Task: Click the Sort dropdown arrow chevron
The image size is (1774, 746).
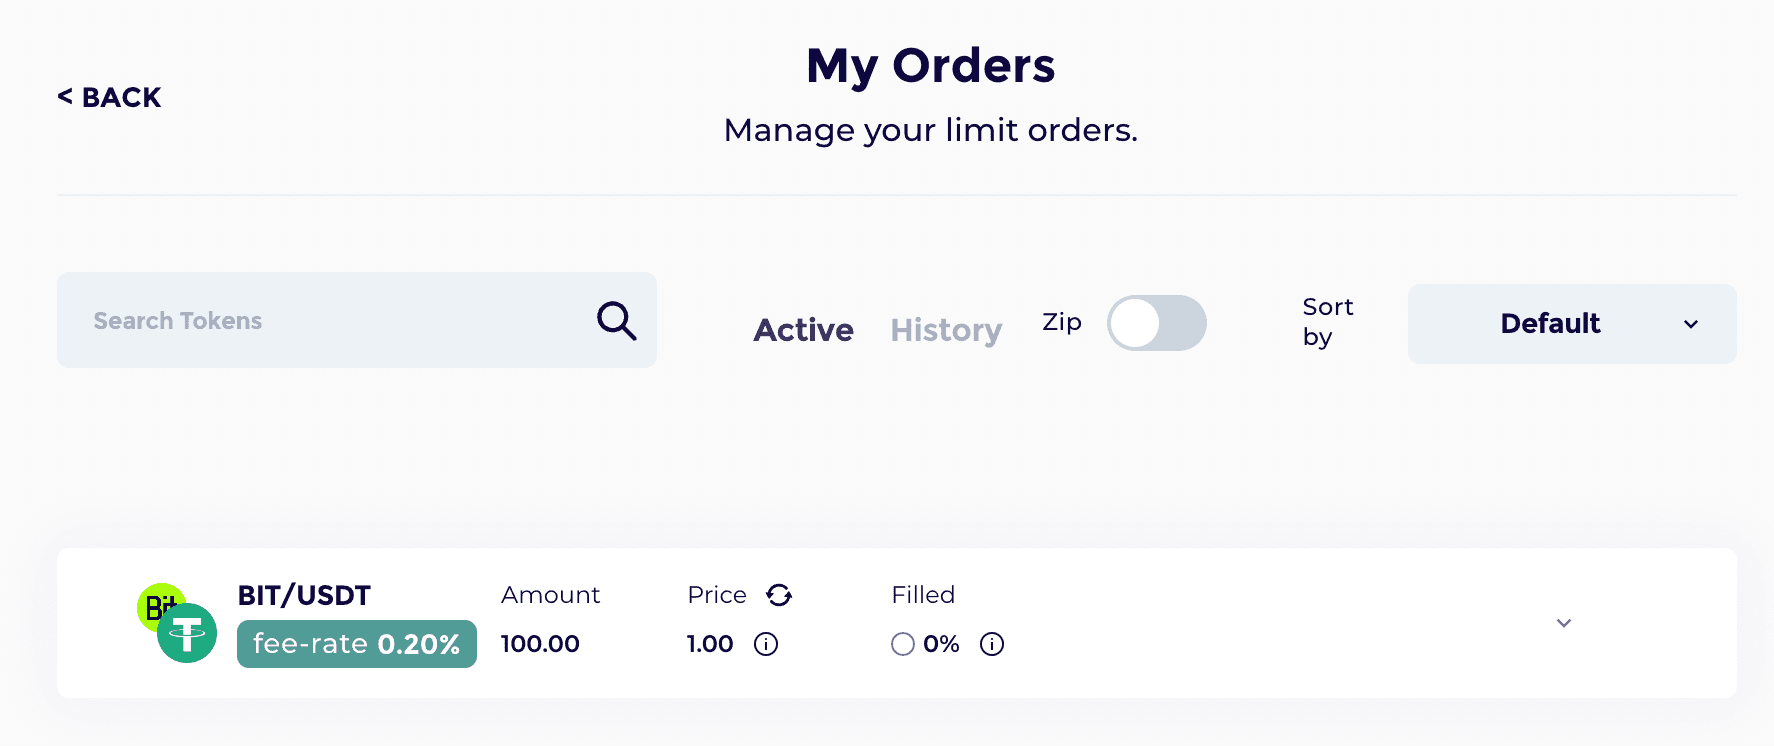Action: coord(1691,324)
